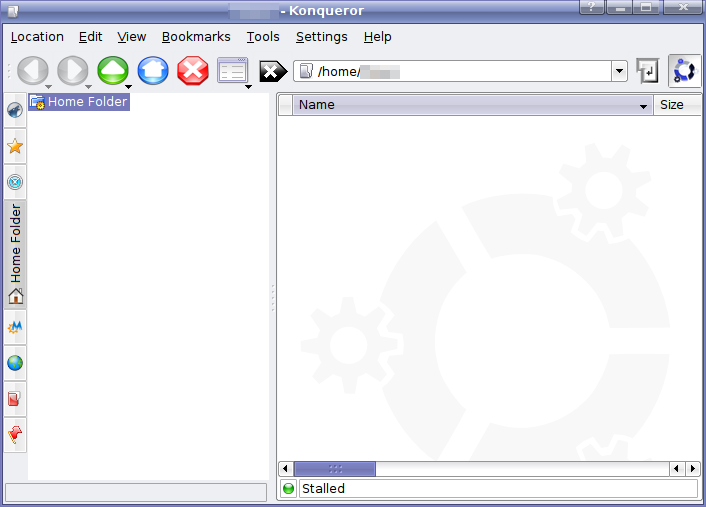
Task: Click the green link-view status indicator
Action: [289, 489]
